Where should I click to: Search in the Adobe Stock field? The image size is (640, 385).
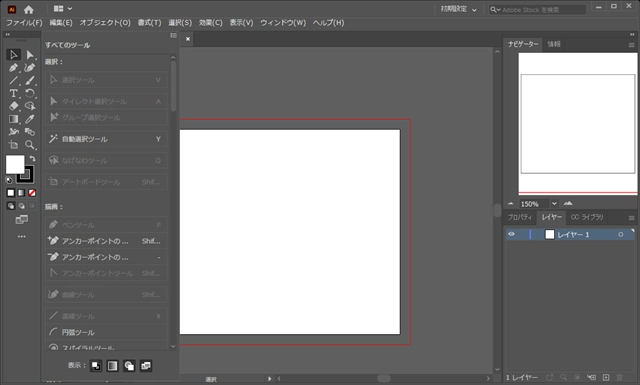coord(538,9)
